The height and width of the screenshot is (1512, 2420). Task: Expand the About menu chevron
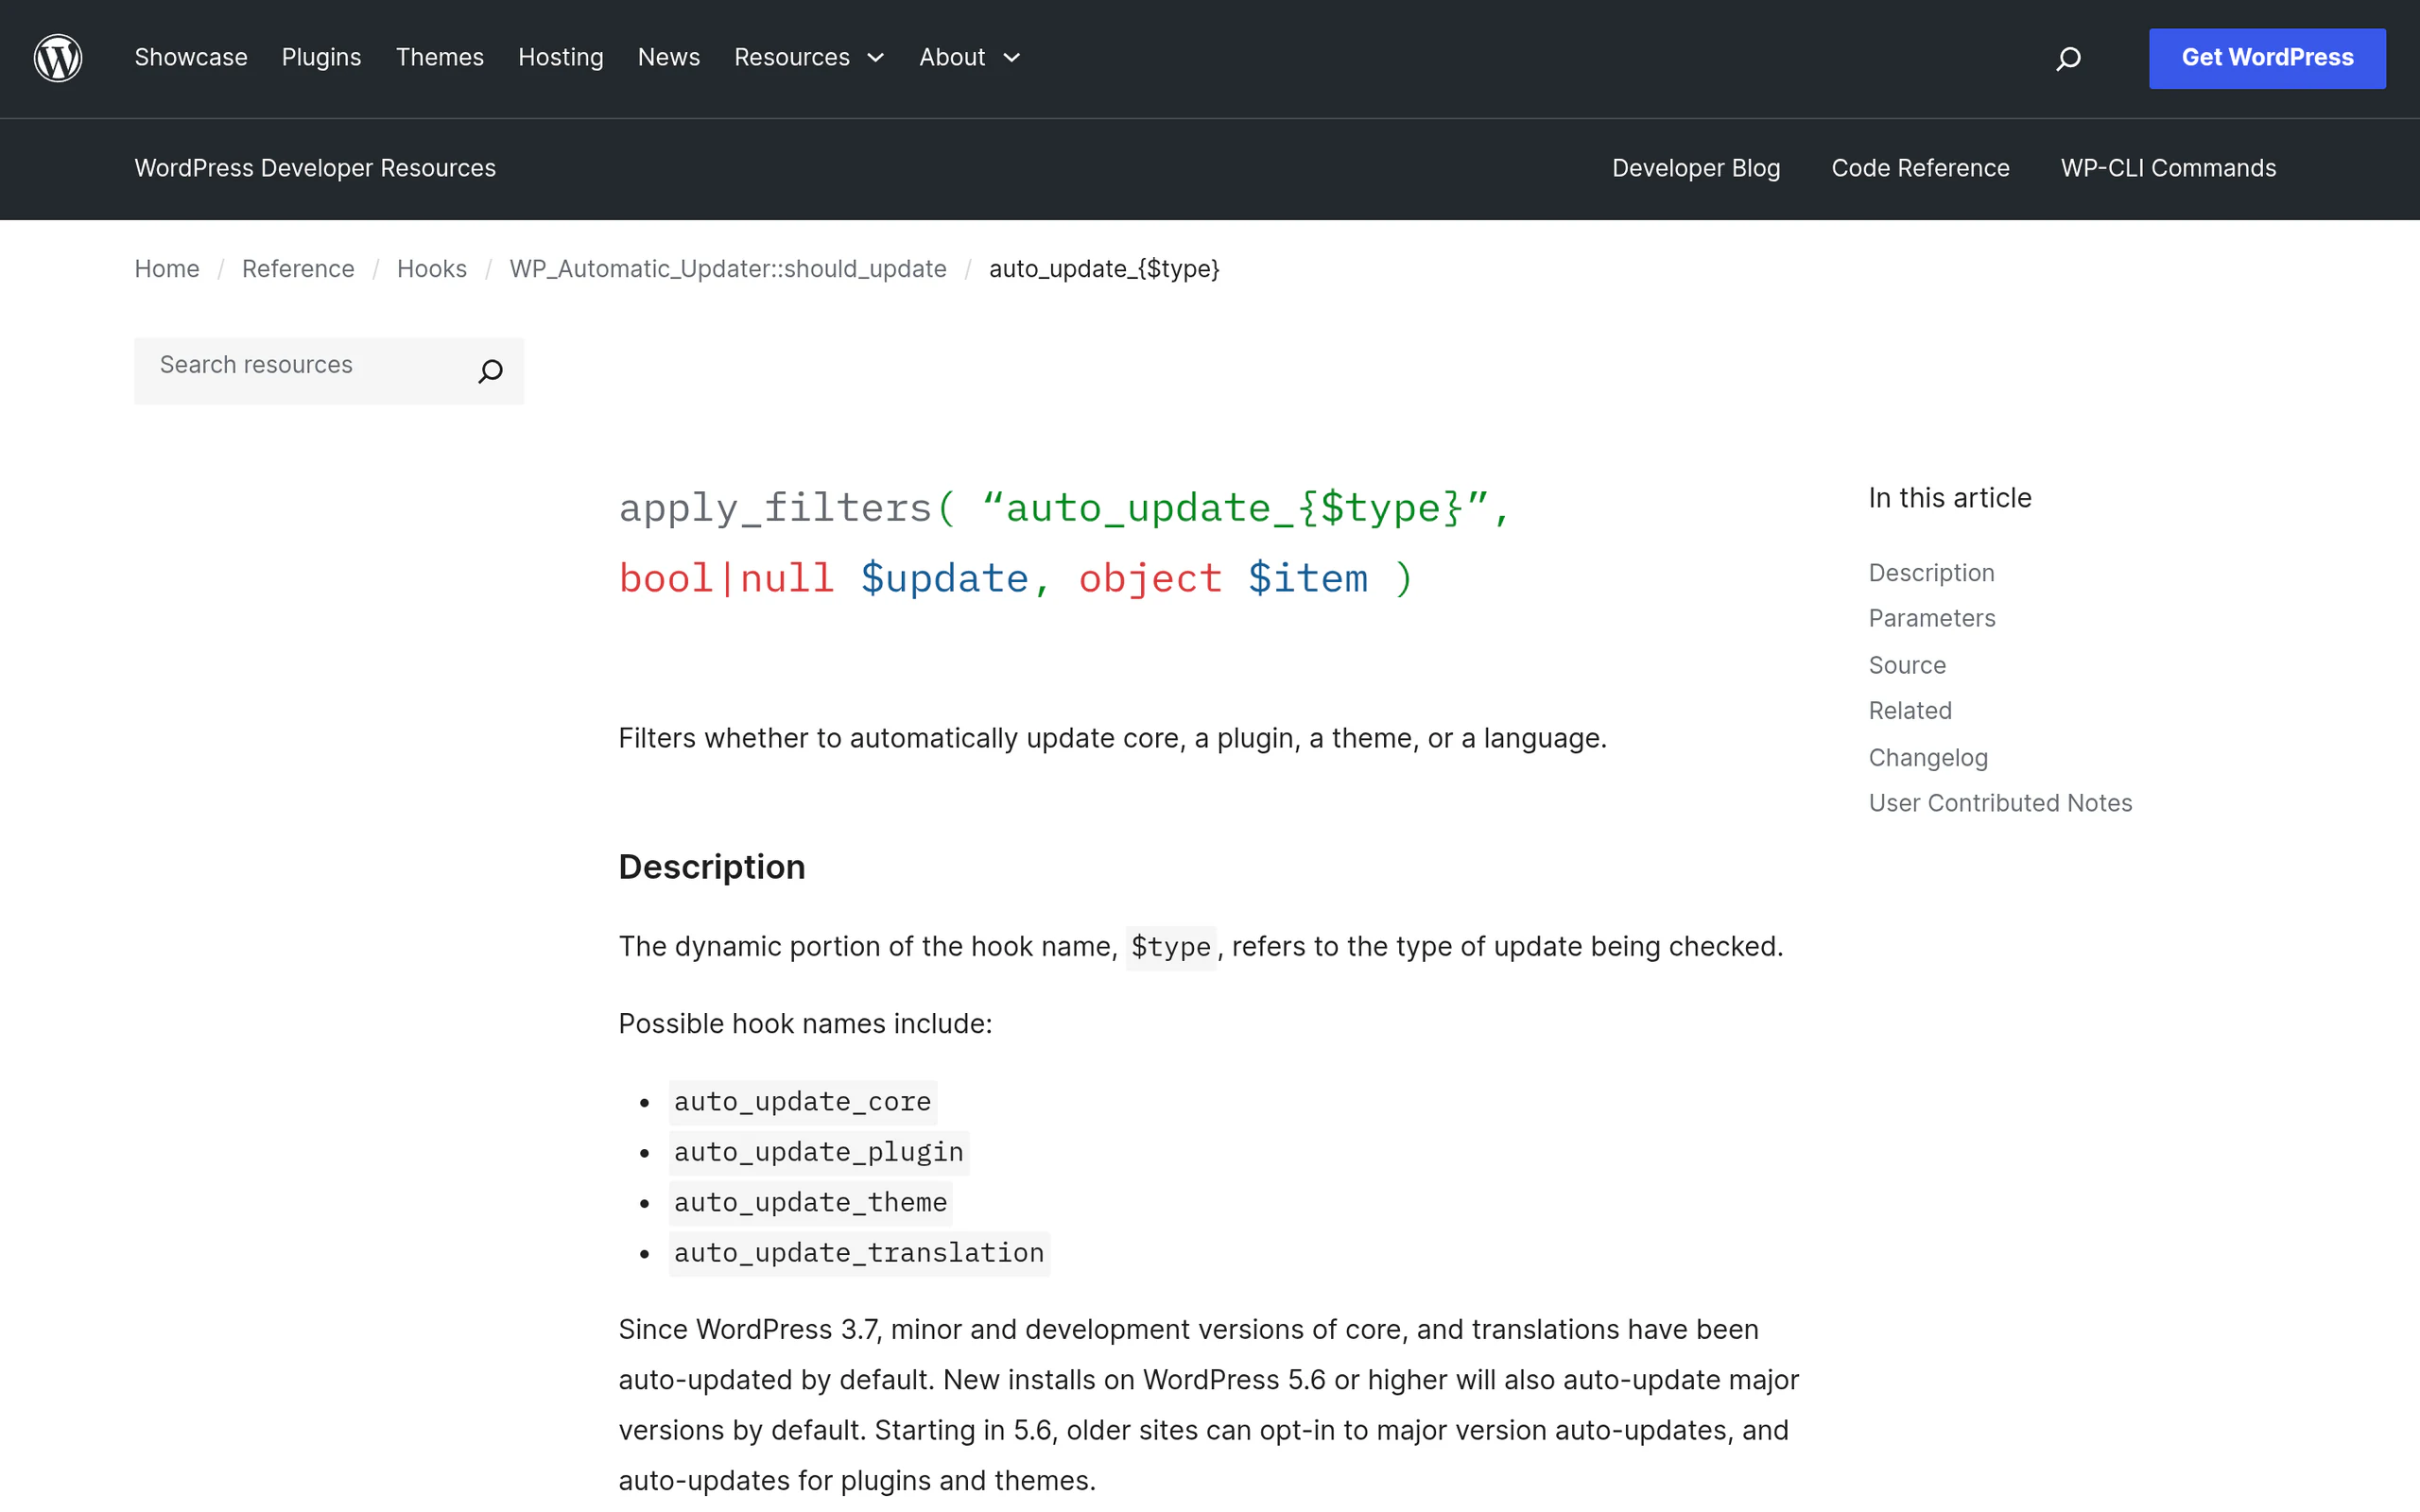point(1012,58)
